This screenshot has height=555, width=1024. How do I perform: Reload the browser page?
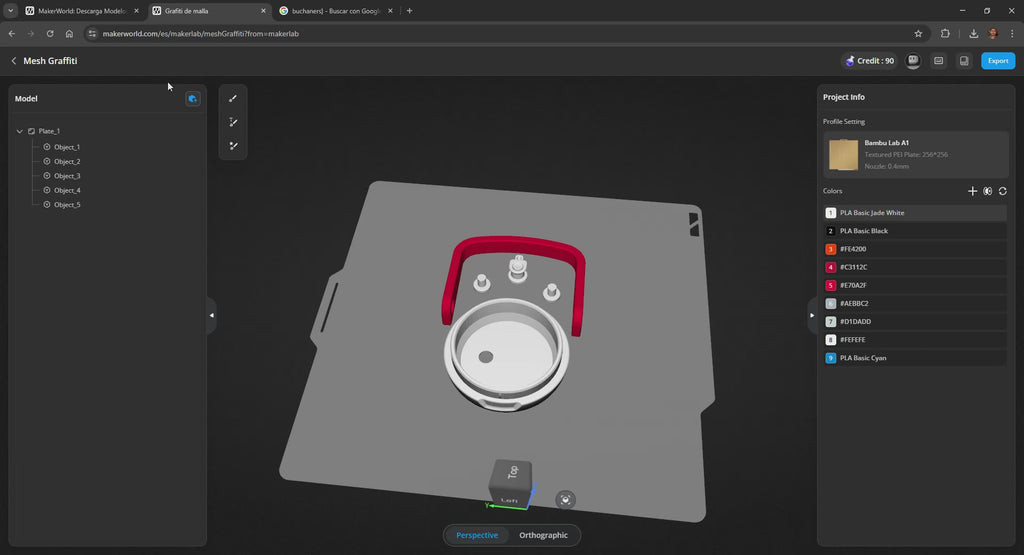50,33
